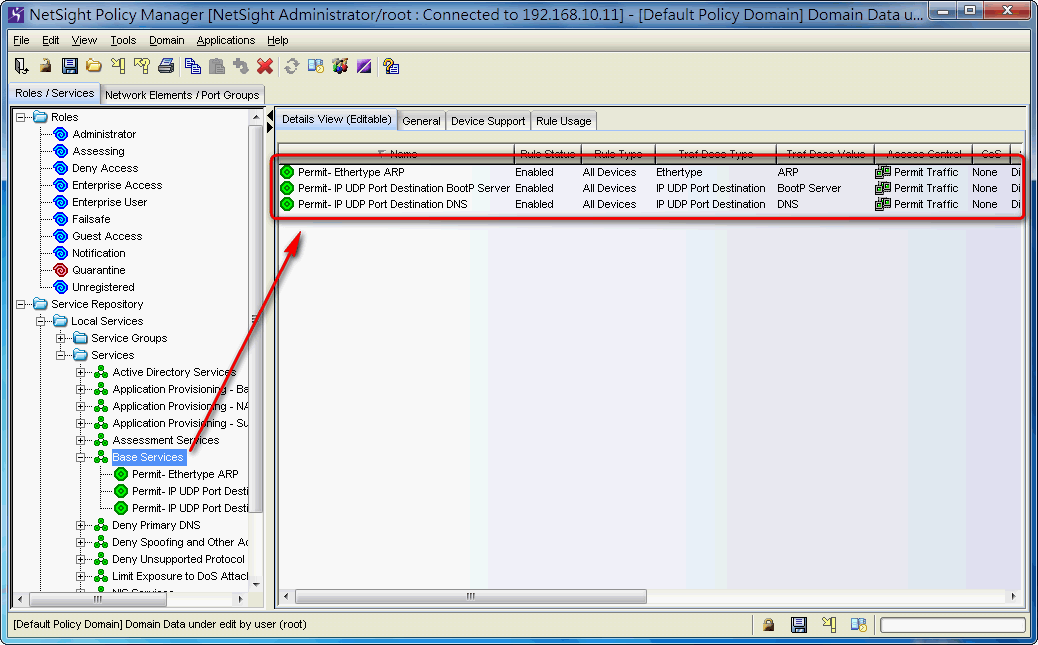Click the red X Delete toolbar icon
Viewport: 1038px width, 645px height.
[x=265, y=66]
